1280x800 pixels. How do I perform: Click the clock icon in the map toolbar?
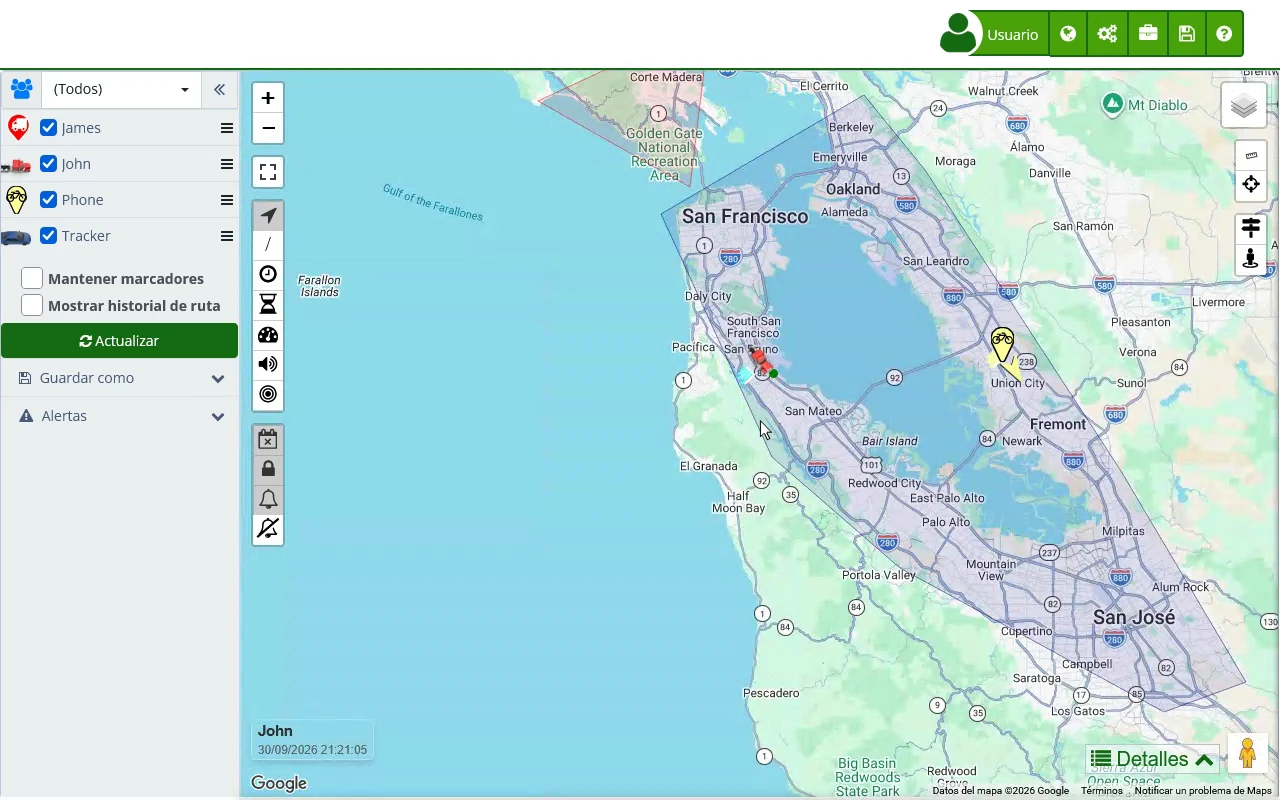tap(268, 275)
